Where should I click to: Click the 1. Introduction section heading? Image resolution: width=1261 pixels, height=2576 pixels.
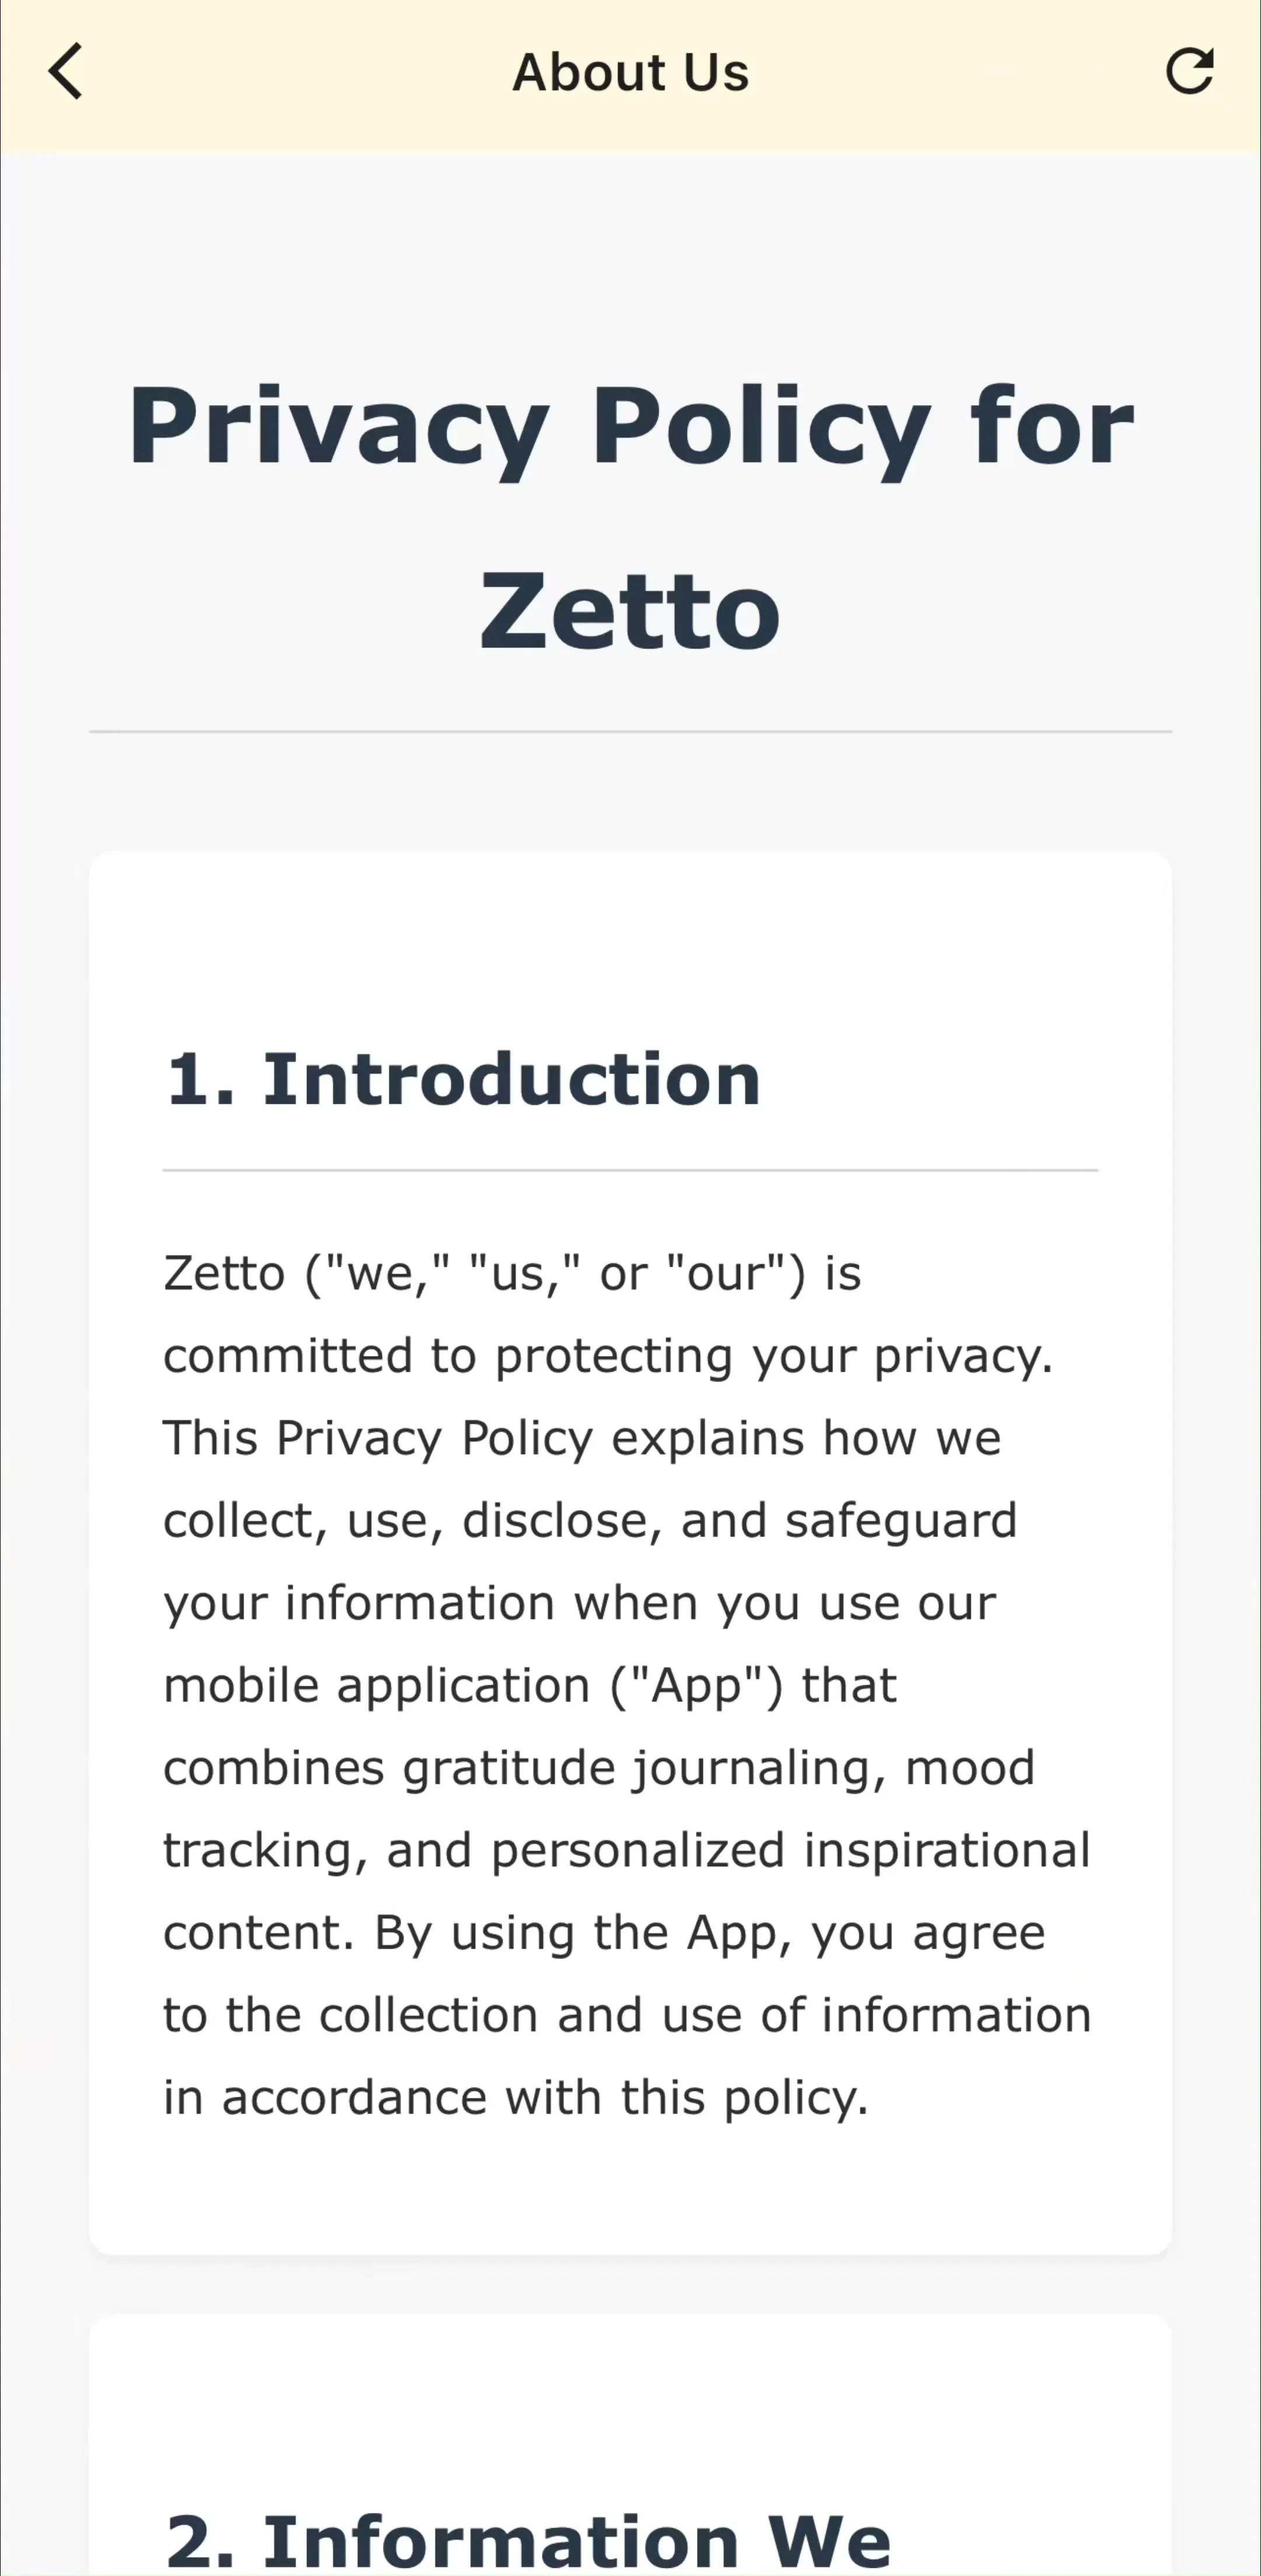click(463, 1080)
